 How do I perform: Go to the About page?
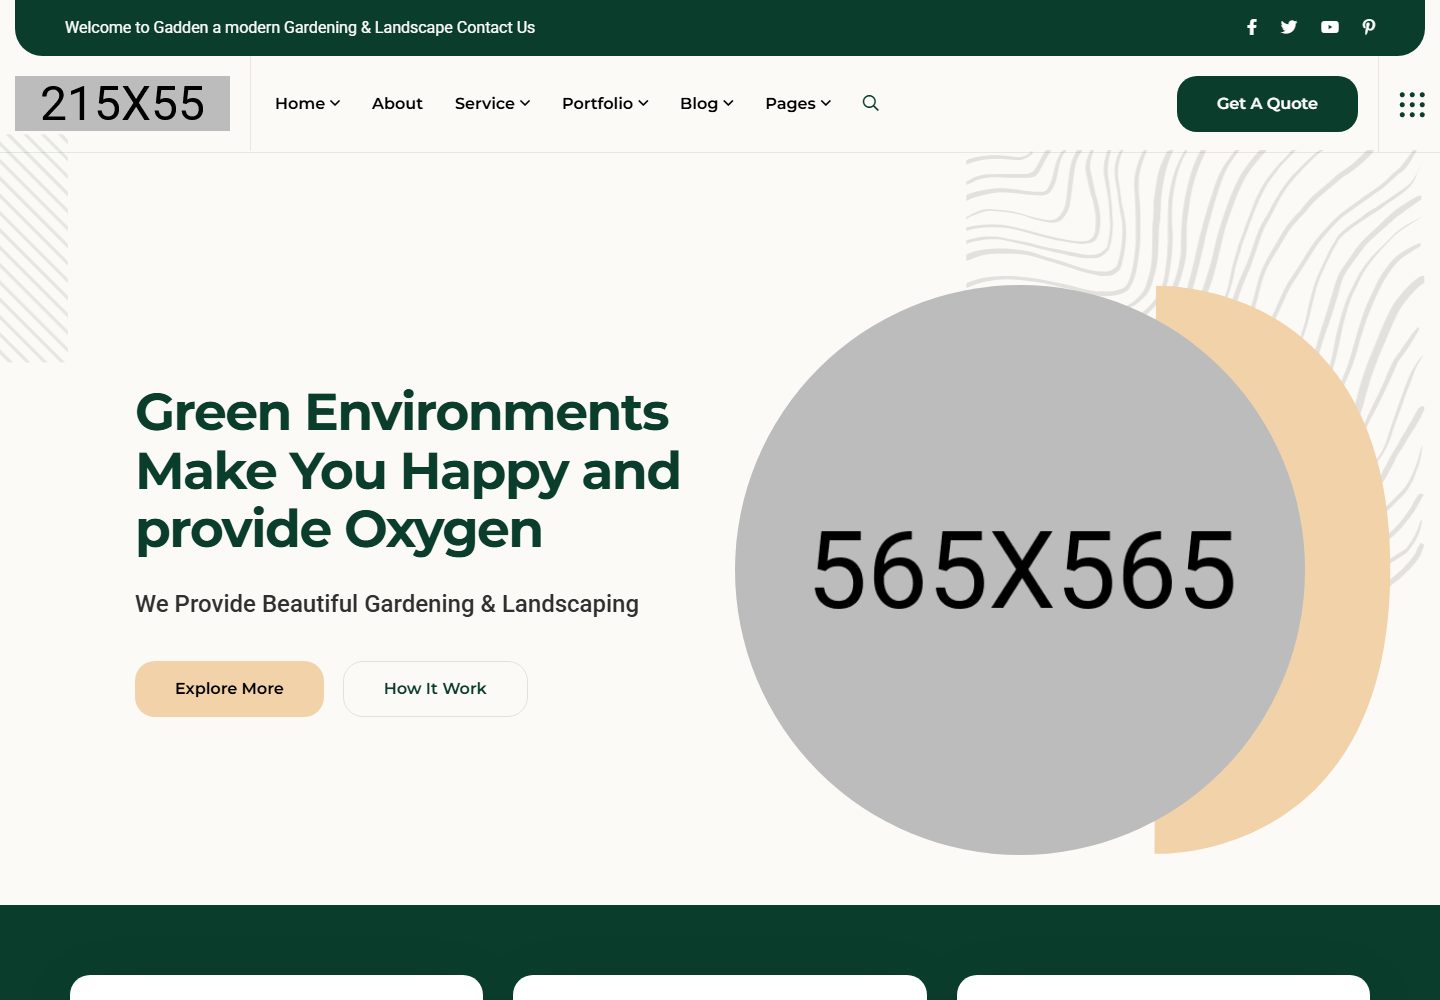tap(397, 103)
